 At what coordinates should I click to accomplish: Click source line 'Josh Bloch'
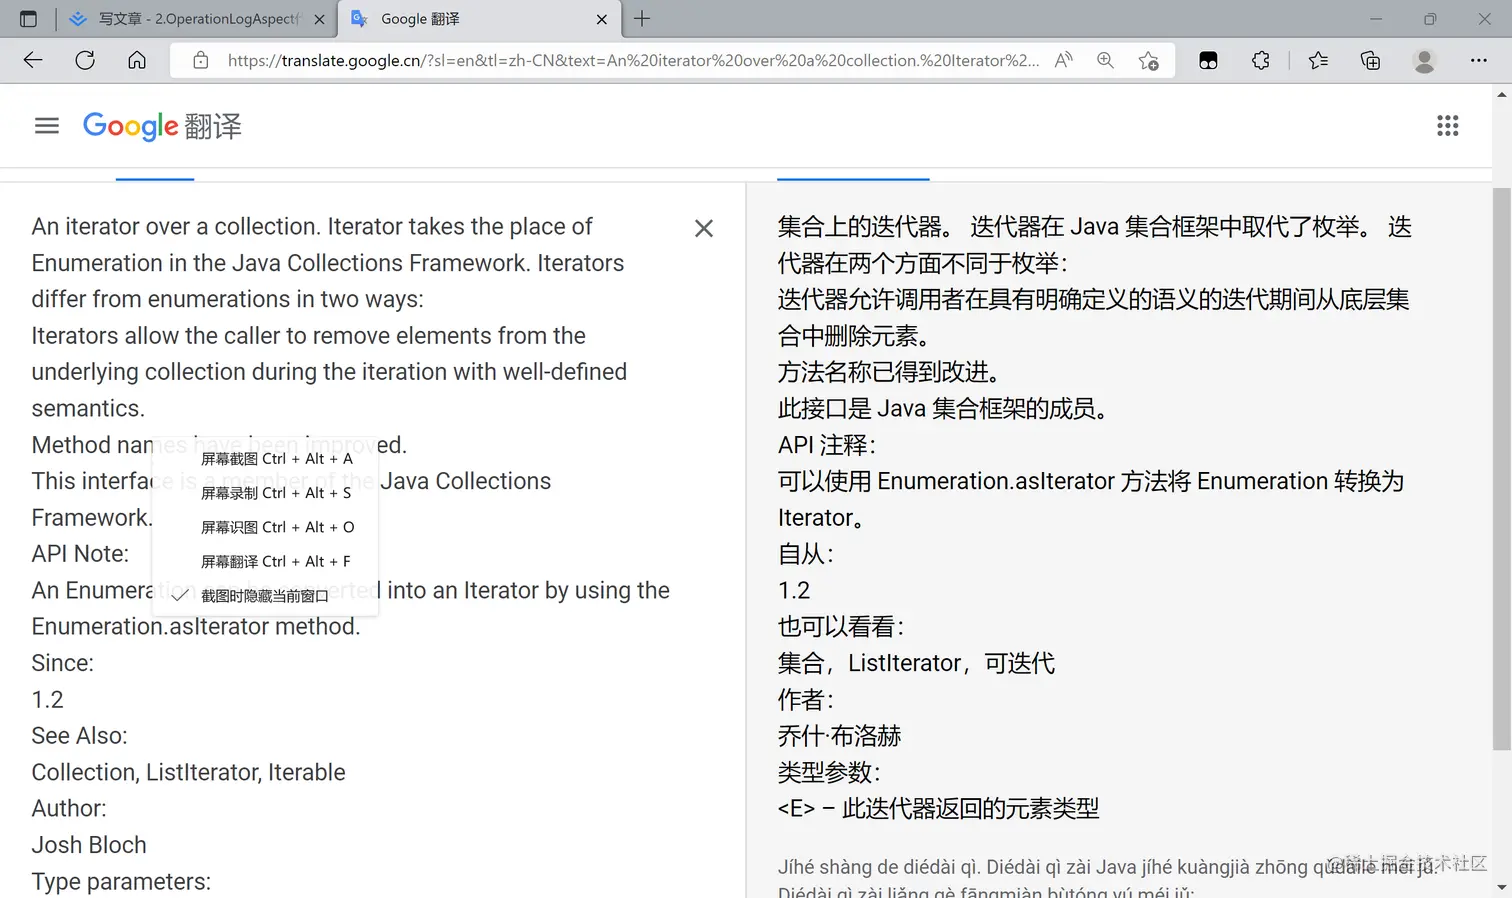(x=89, y=845)
